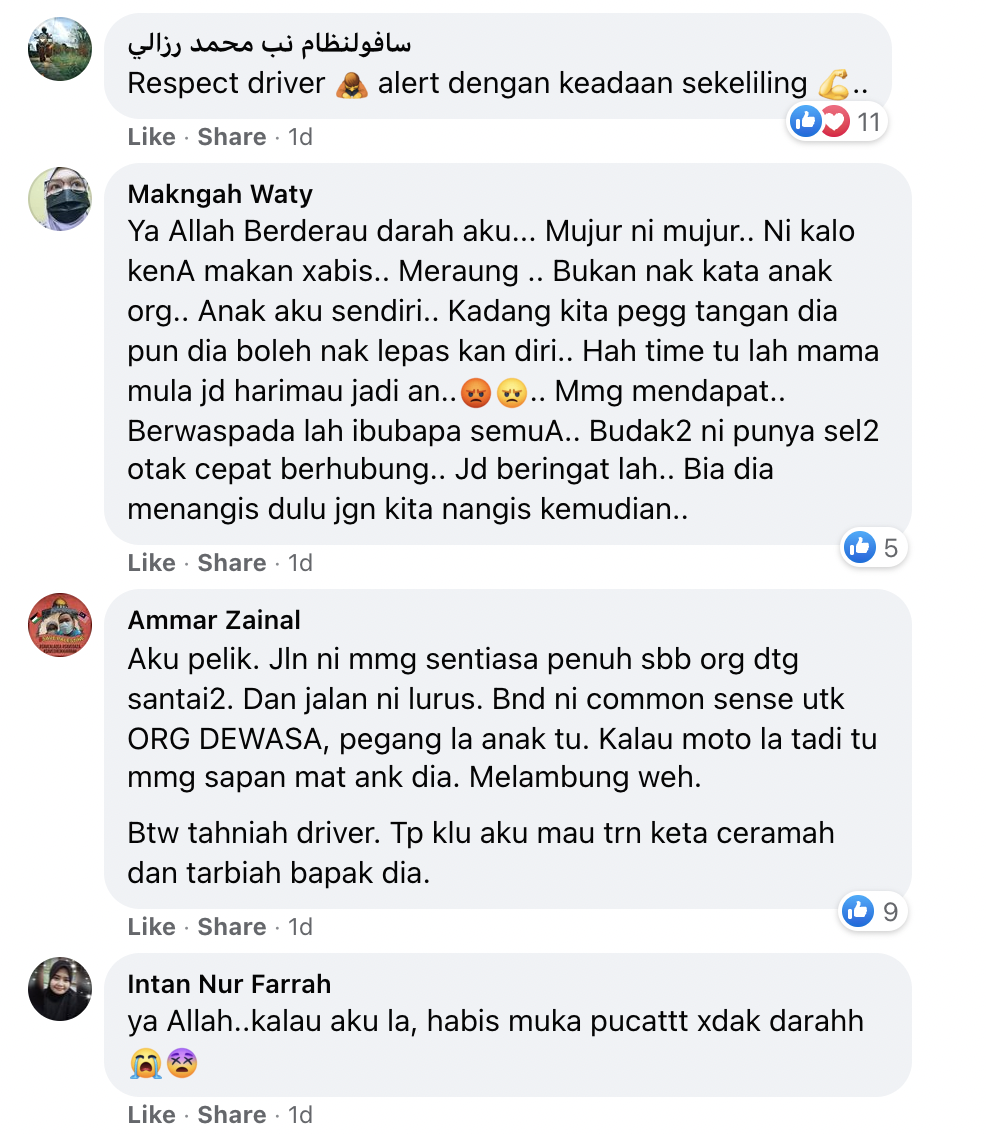Open Ammar Zainal's profile picture
Image resolution: width=986 pixels, height=1134 pixels.
tap(60, 625)
